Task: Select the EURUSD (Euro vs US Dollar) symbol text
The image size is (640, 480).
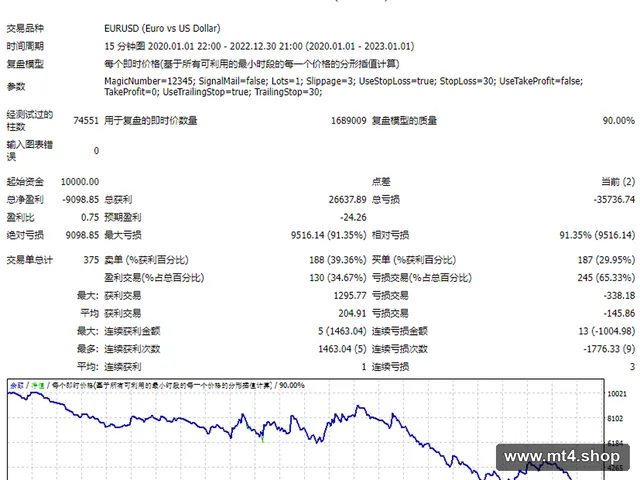Action: tap(162, 28)
